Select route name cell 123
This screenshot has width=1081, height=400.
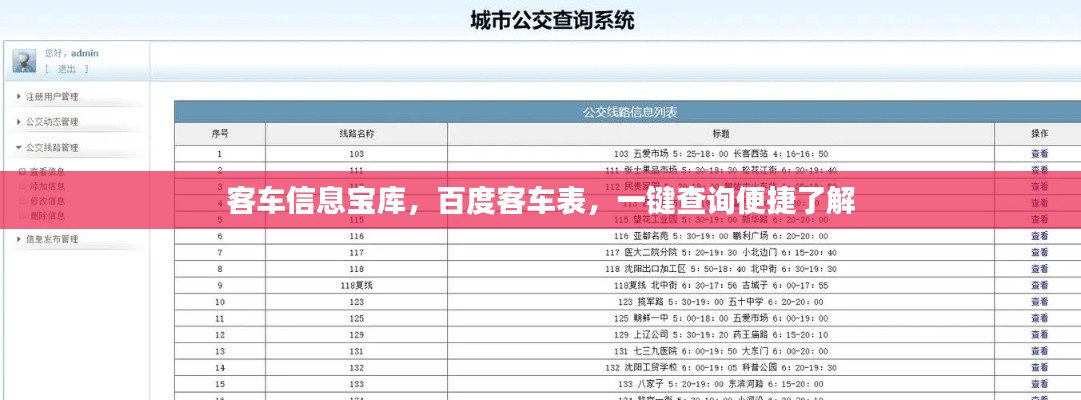click(x=356, y=302)
